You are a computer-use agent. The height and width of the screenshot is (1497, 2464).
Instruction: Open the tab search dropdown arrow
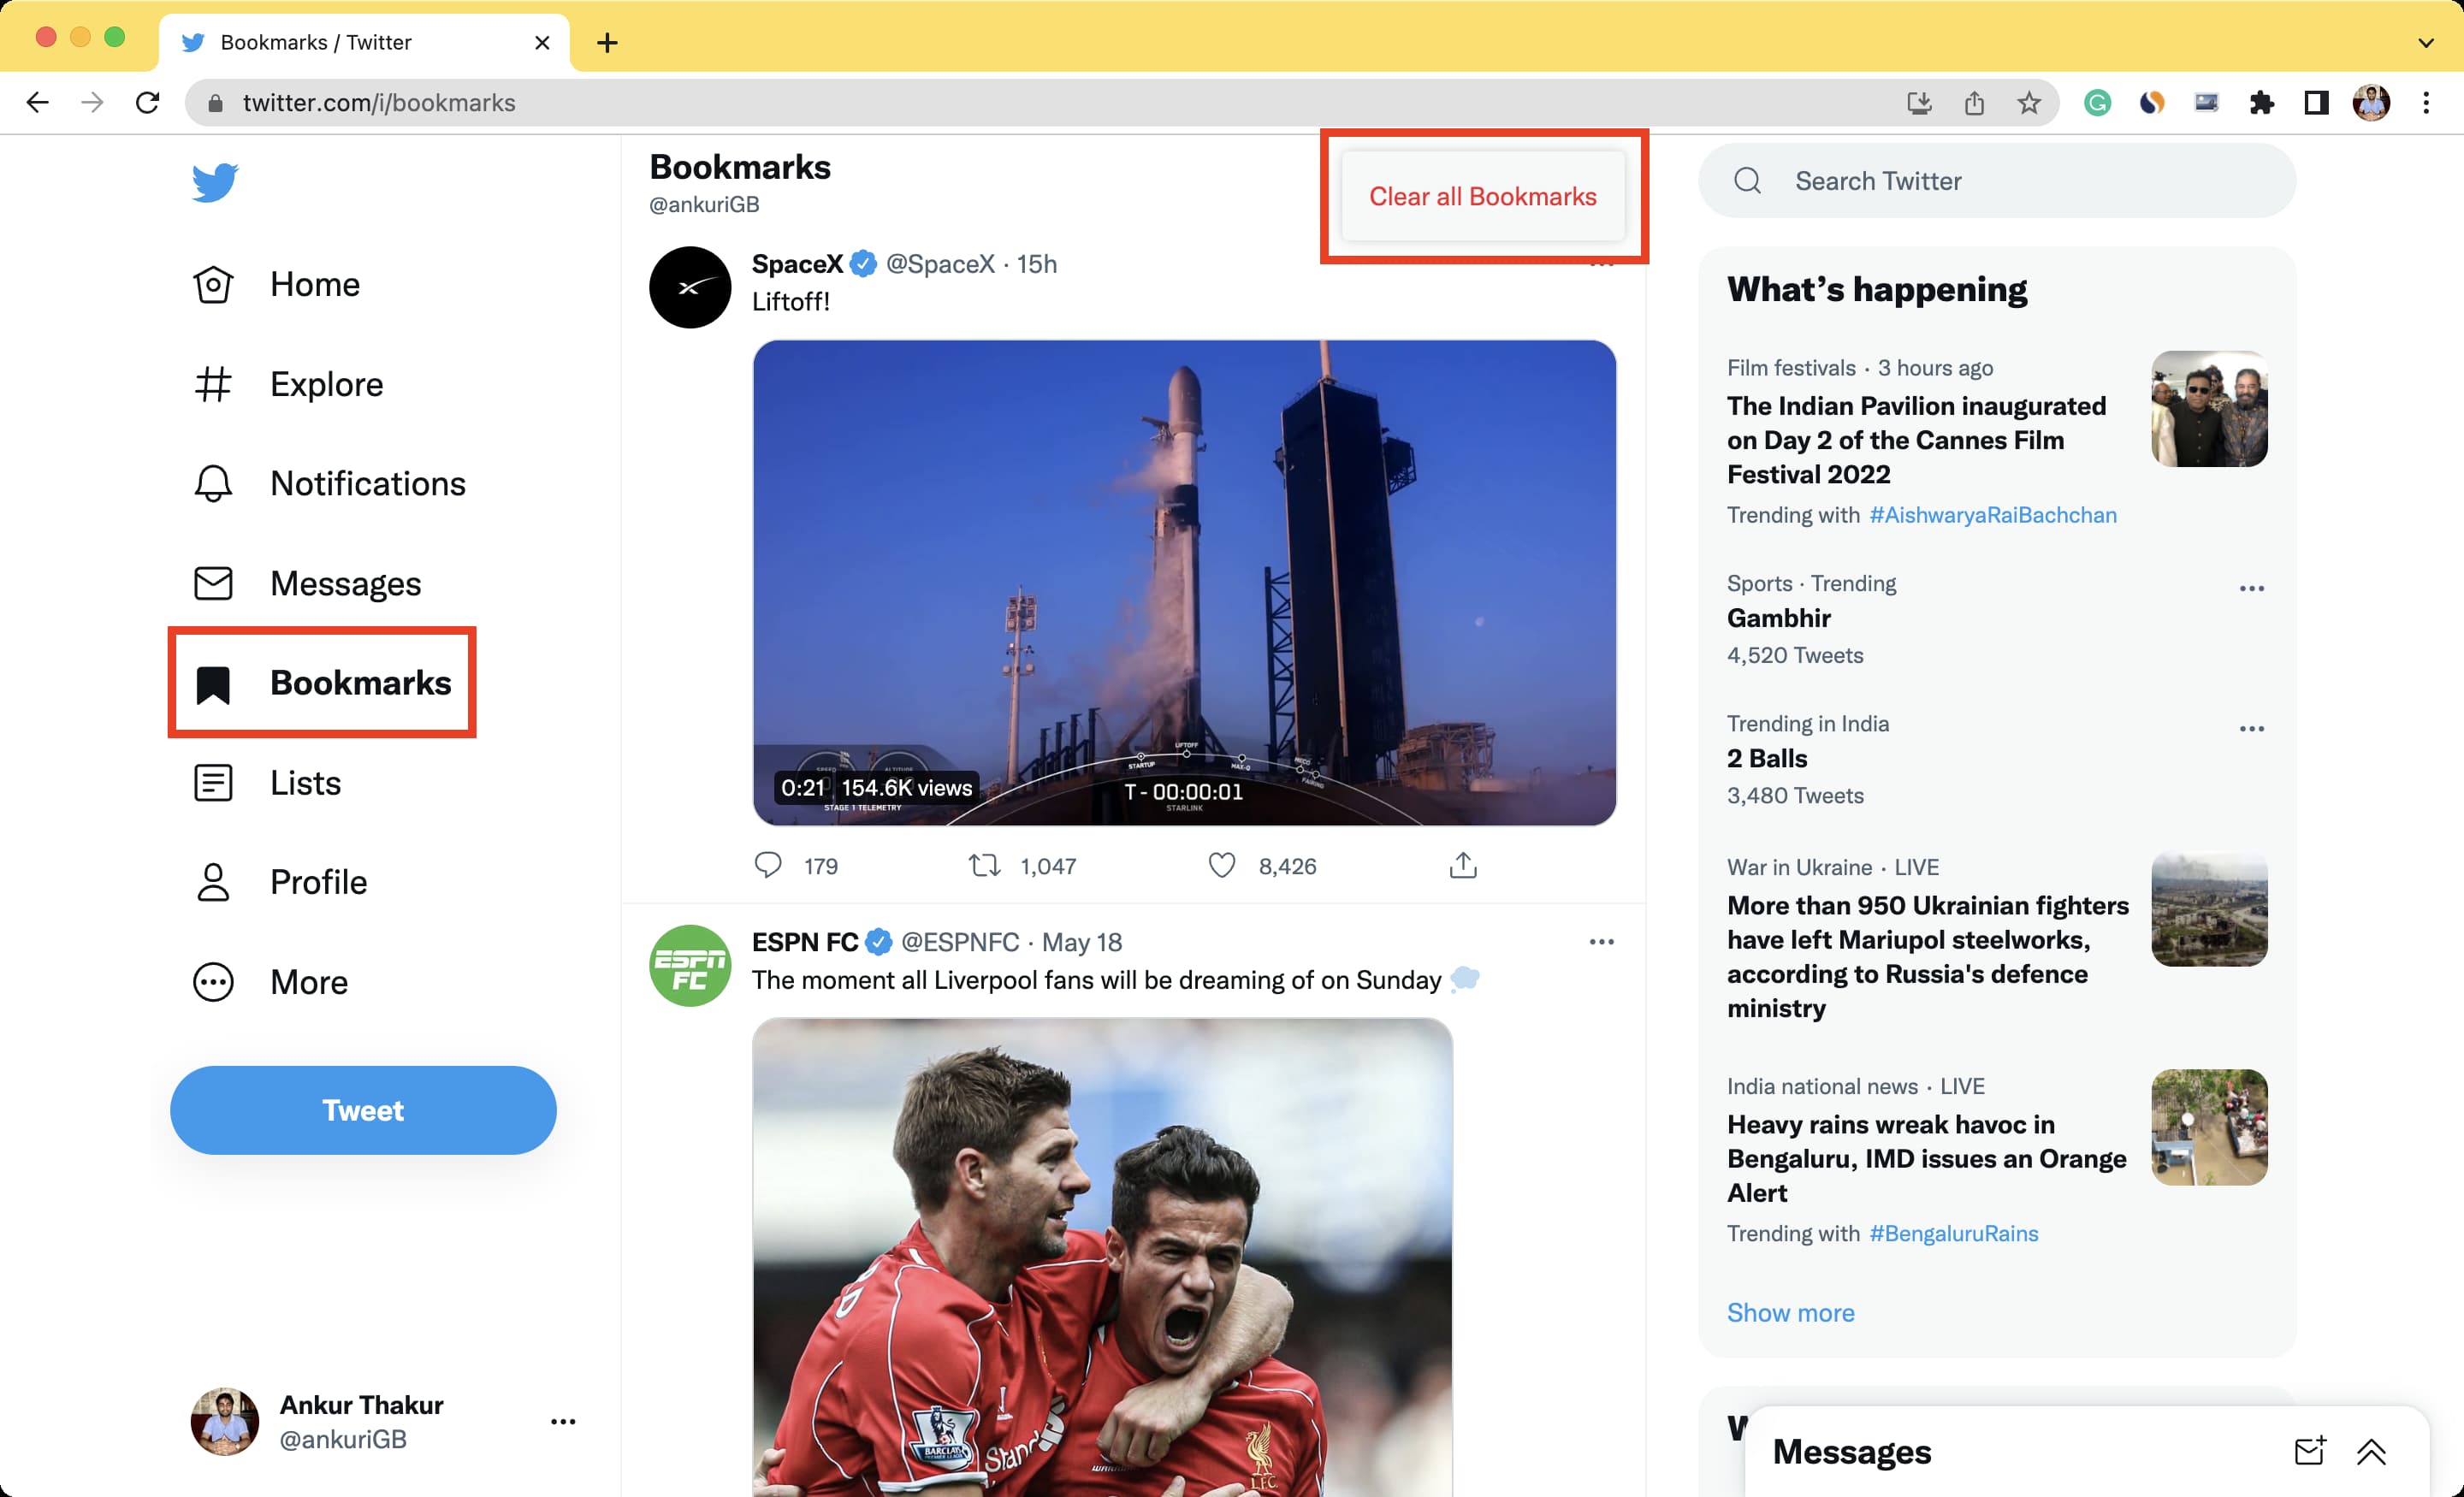[2426, 43]
